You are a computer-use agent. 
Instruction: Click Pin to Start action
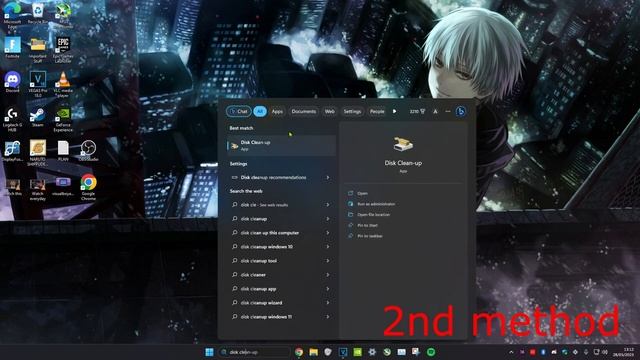click(367, 225)
